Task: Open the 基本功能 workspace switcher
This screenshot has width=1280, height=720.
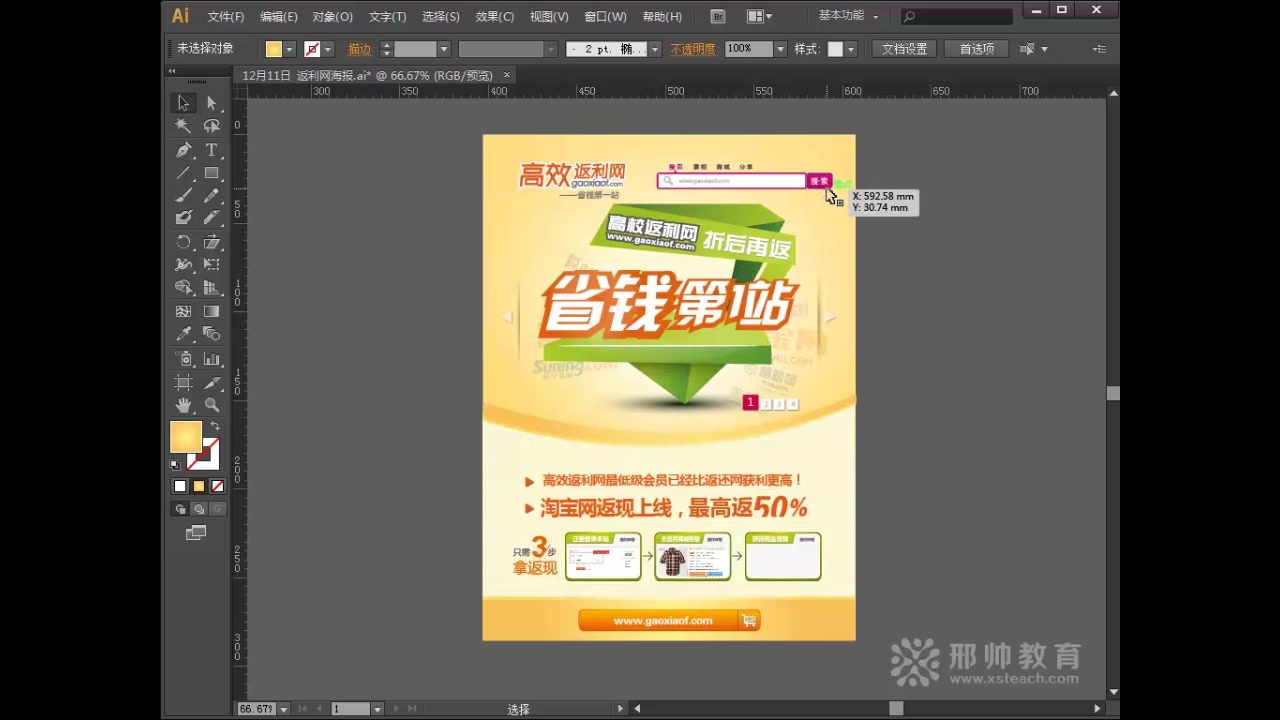Action: click(848, 16)
